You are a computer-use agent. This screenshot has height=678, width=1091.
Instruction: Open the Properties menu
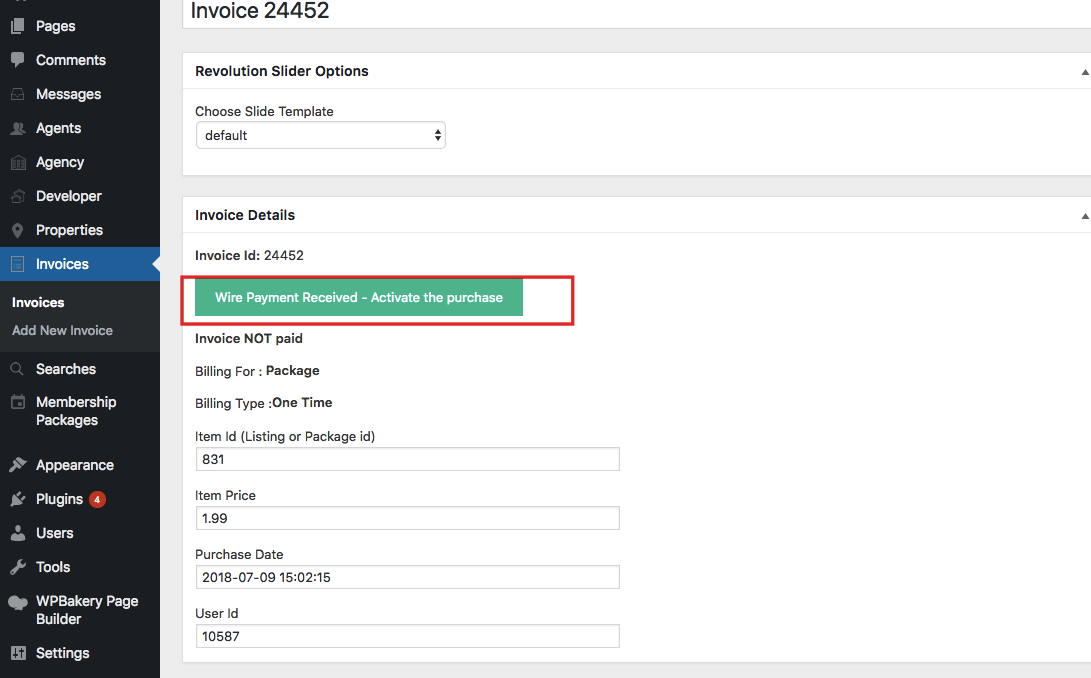coord(70,230)
